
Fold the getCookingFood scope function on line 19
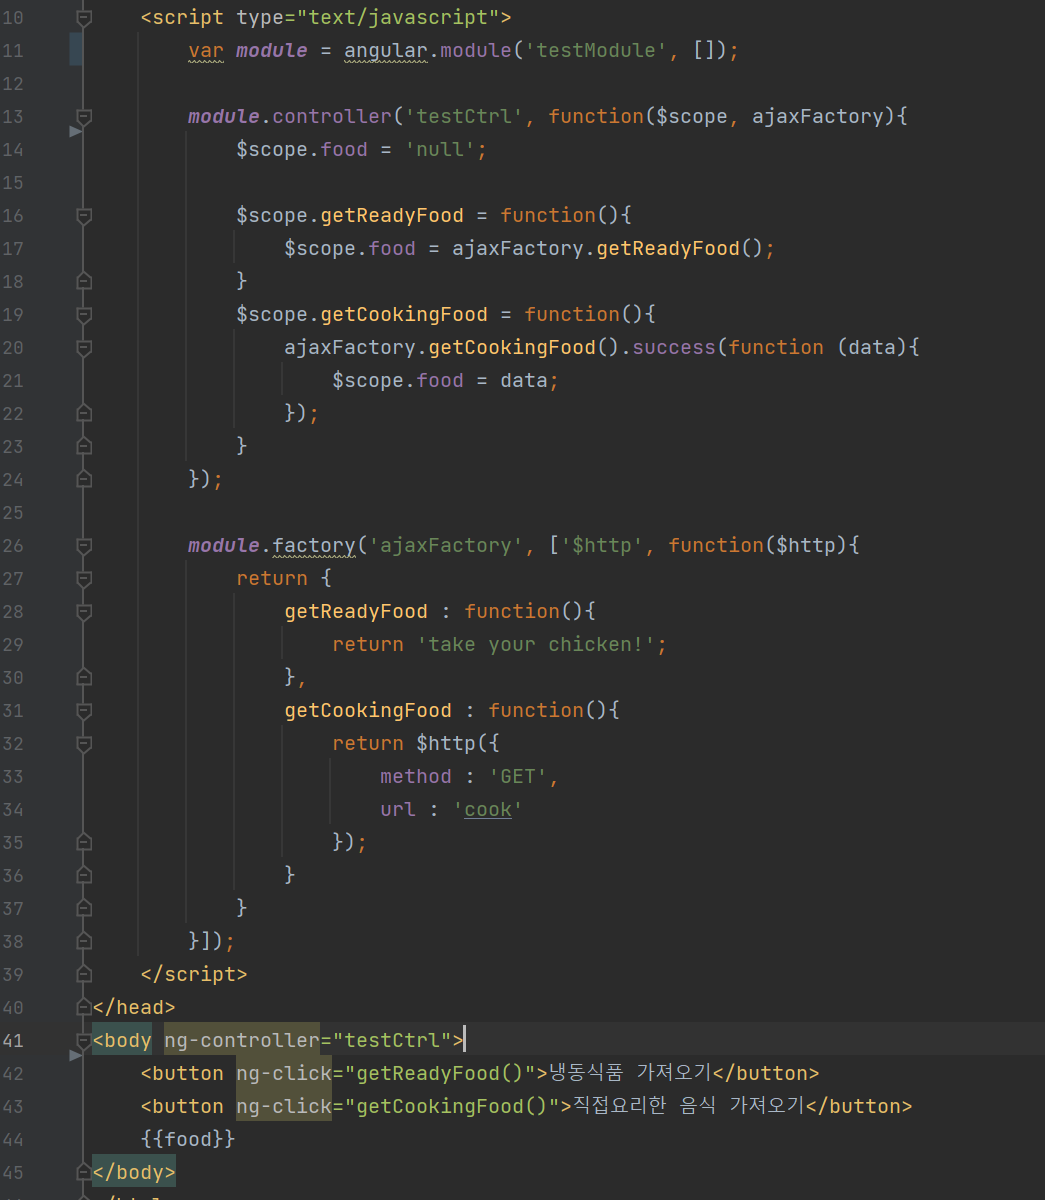click(84, 314)
